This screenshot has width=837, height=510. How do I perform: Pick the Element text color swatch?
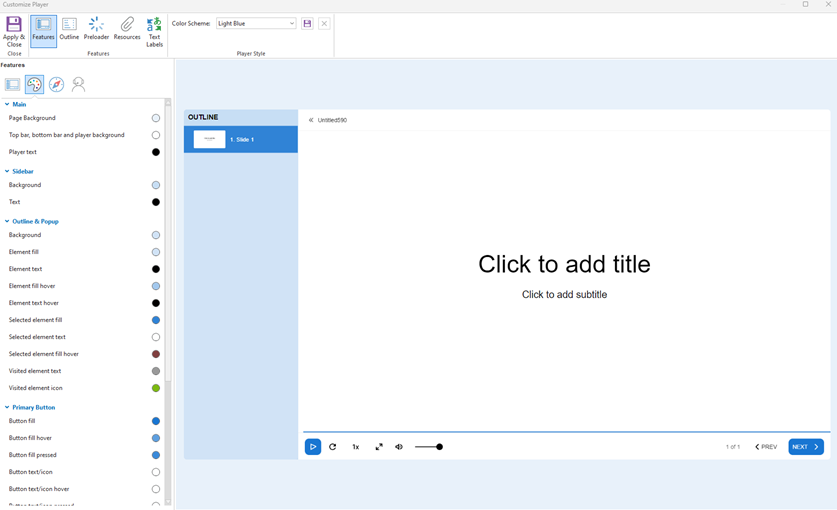pyautogui.click(x=156, y=269)
